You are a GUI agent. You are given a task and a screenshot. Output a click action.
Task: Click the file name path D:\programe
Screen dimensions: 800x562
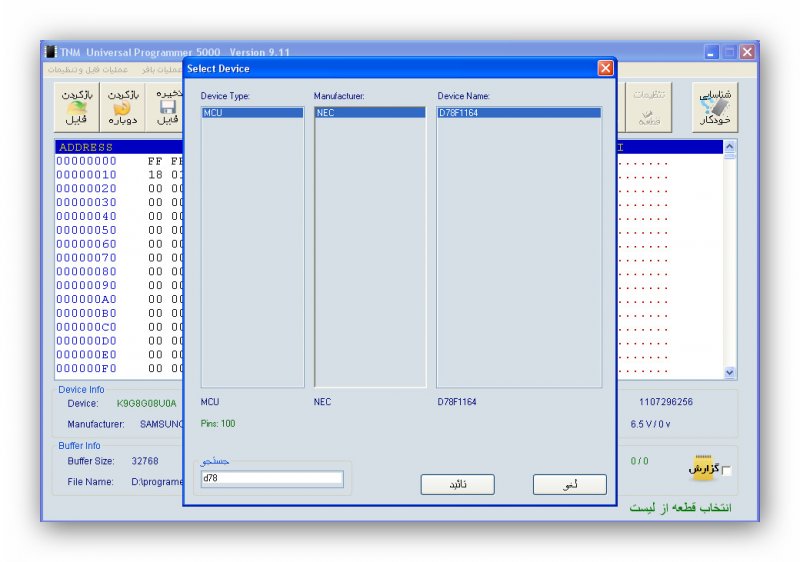tap(157, 482)
